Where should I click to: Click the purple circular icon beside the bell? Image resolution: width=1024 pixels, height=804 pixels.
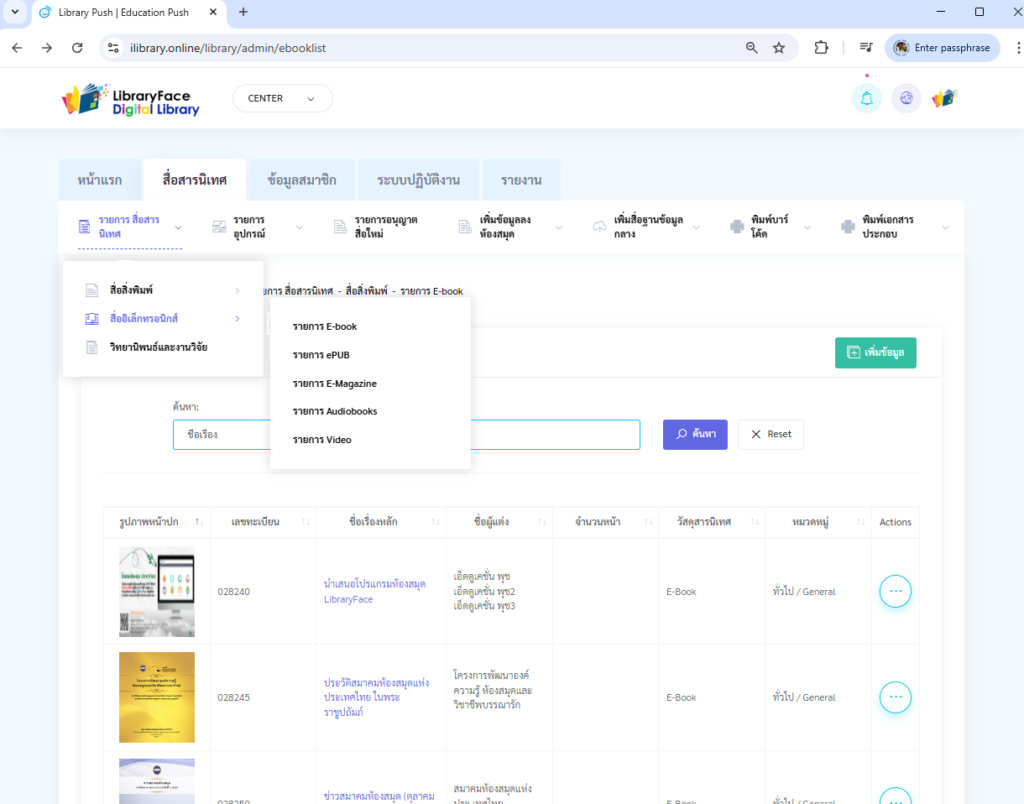pos(906,98)
